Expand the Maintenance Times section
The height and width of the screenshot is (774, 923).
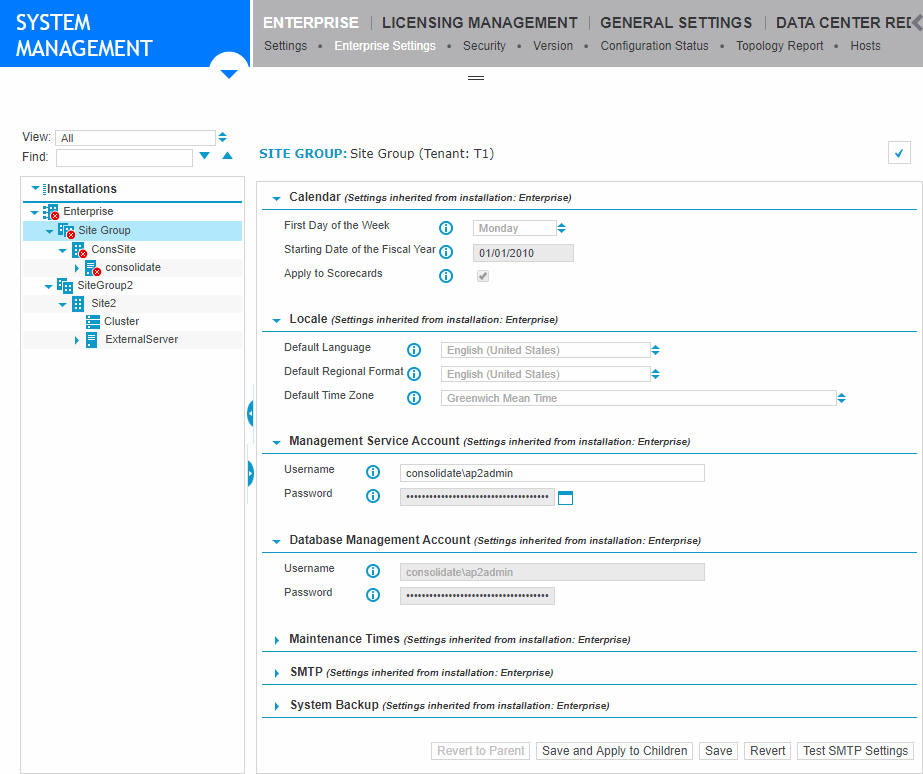point(276,639)
